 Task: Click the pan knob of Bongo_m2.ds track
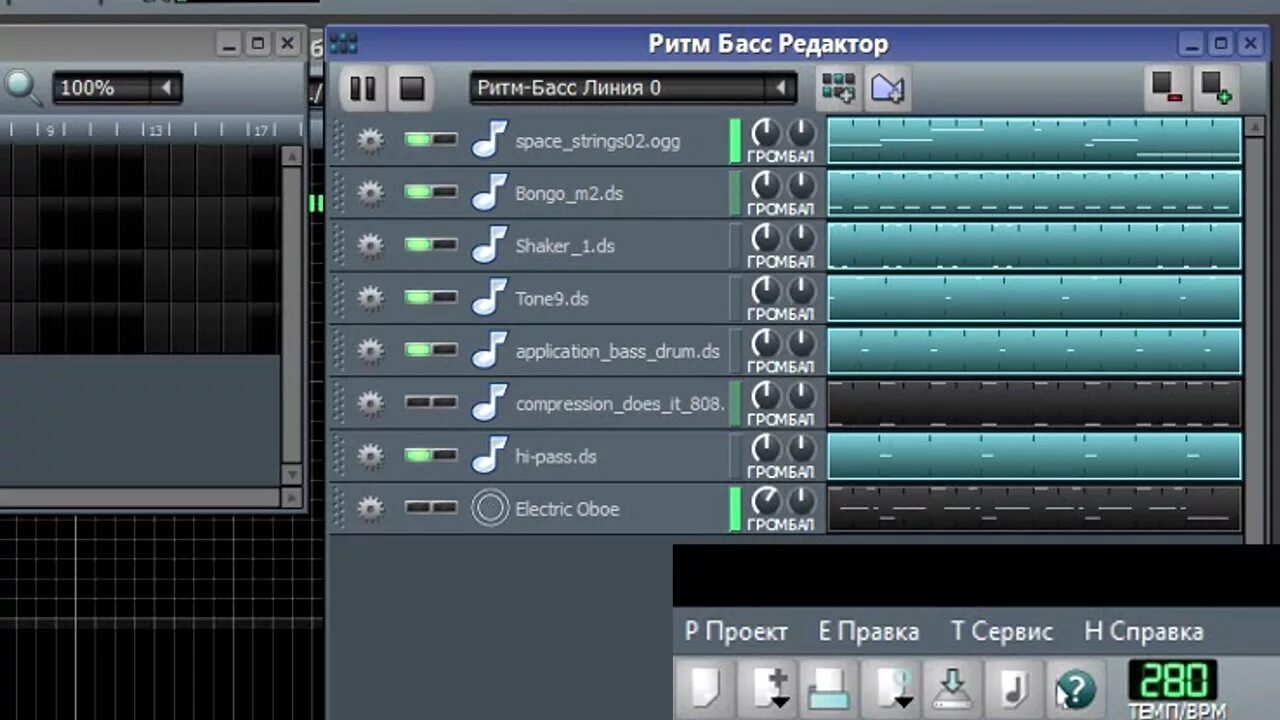802,185
